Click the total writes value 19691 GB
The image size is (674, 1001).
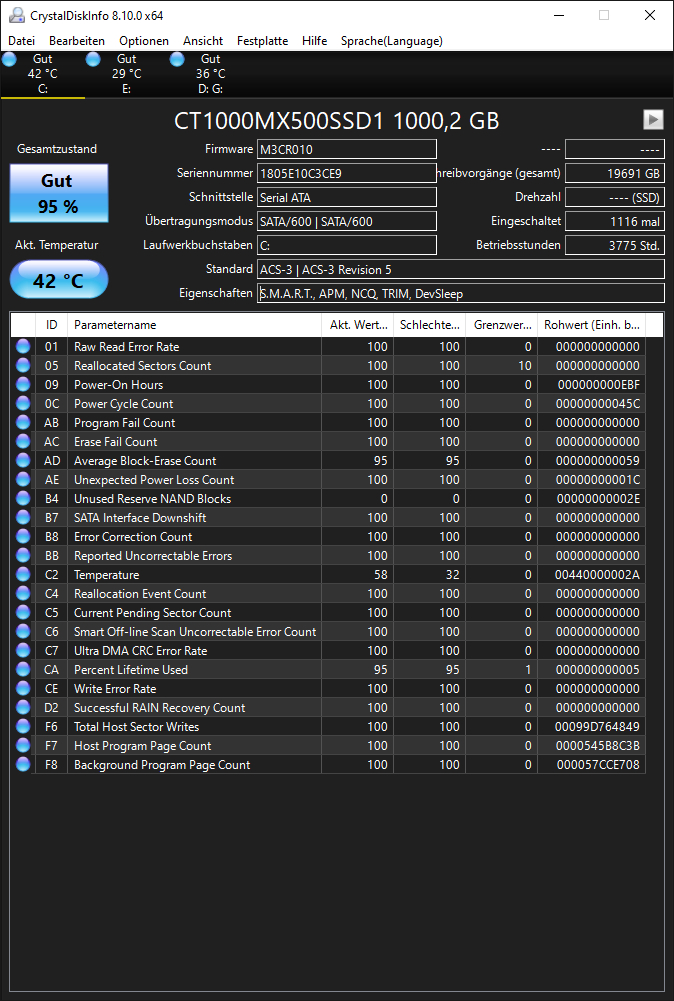coord(615,173)
